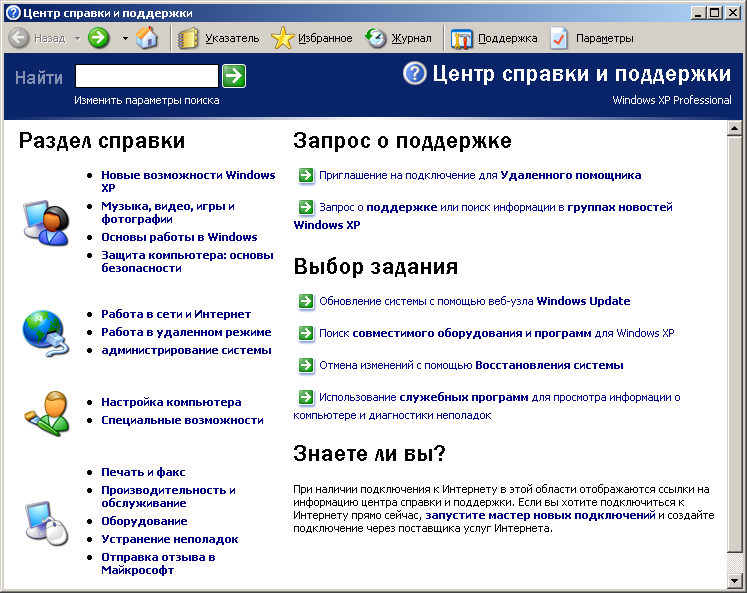The height and width of the screenshot is (593, 747).
Task: Open Избранное star icon
Action: pos(283,38)
